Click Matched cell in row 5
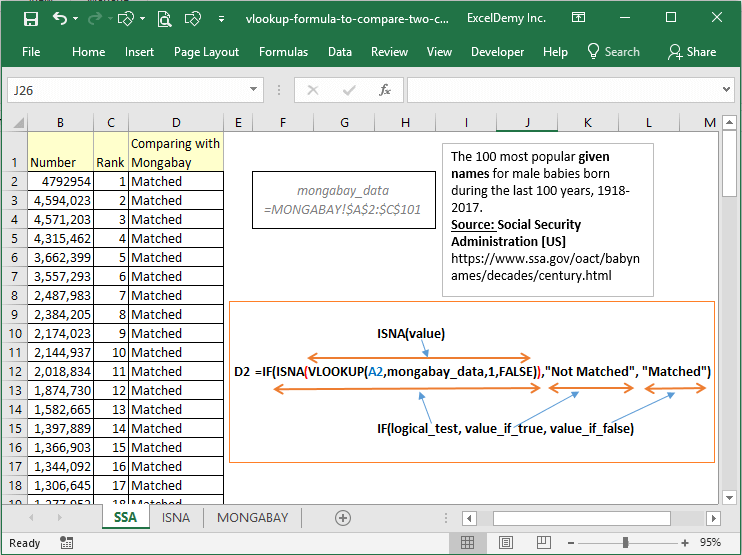742x555 pixels. tap(176, 239)
